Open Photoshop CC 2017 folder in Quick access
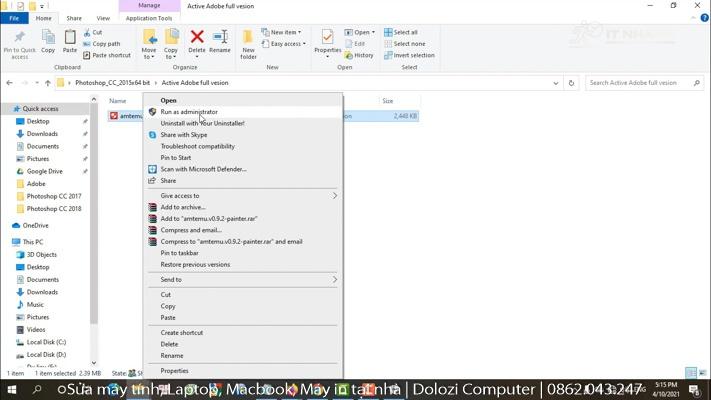Viewport: 711px width, 400px height. pos(54,196)
